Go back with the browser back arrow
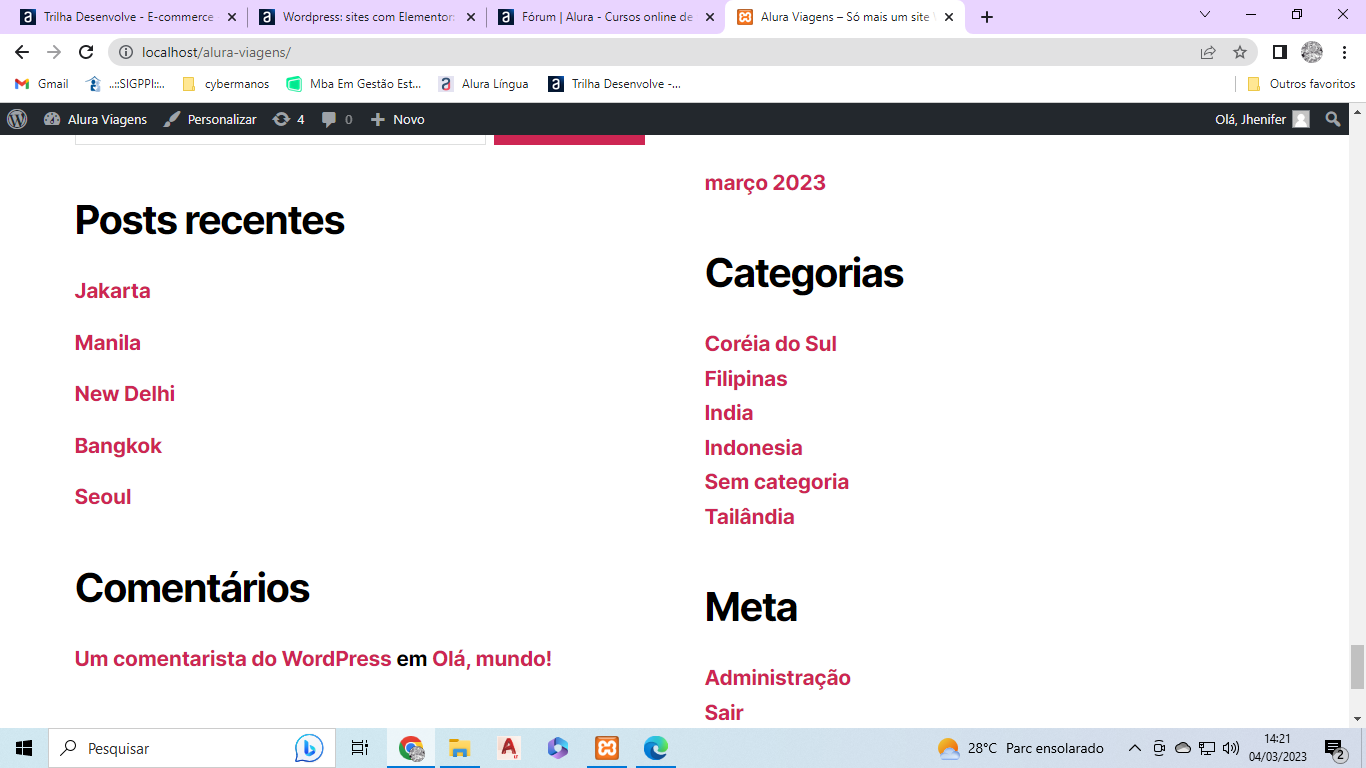 [x=22, y=52]
